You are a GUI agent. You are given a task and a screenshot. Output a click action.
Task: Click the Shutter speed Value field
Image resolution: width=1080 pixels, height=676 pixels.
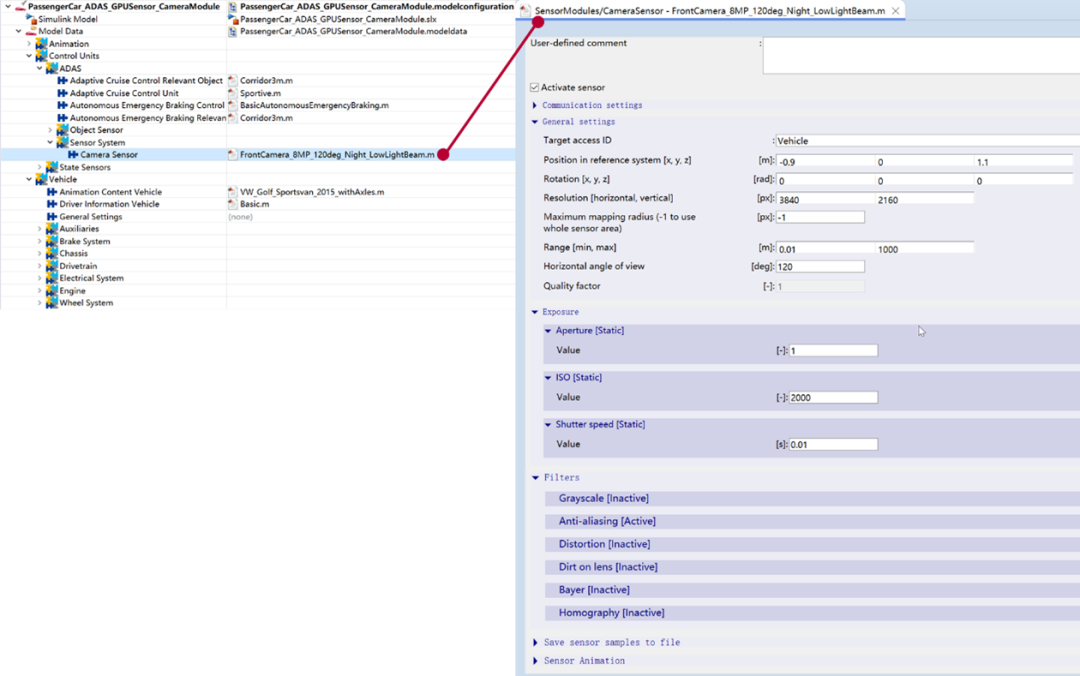click(833, 444)
